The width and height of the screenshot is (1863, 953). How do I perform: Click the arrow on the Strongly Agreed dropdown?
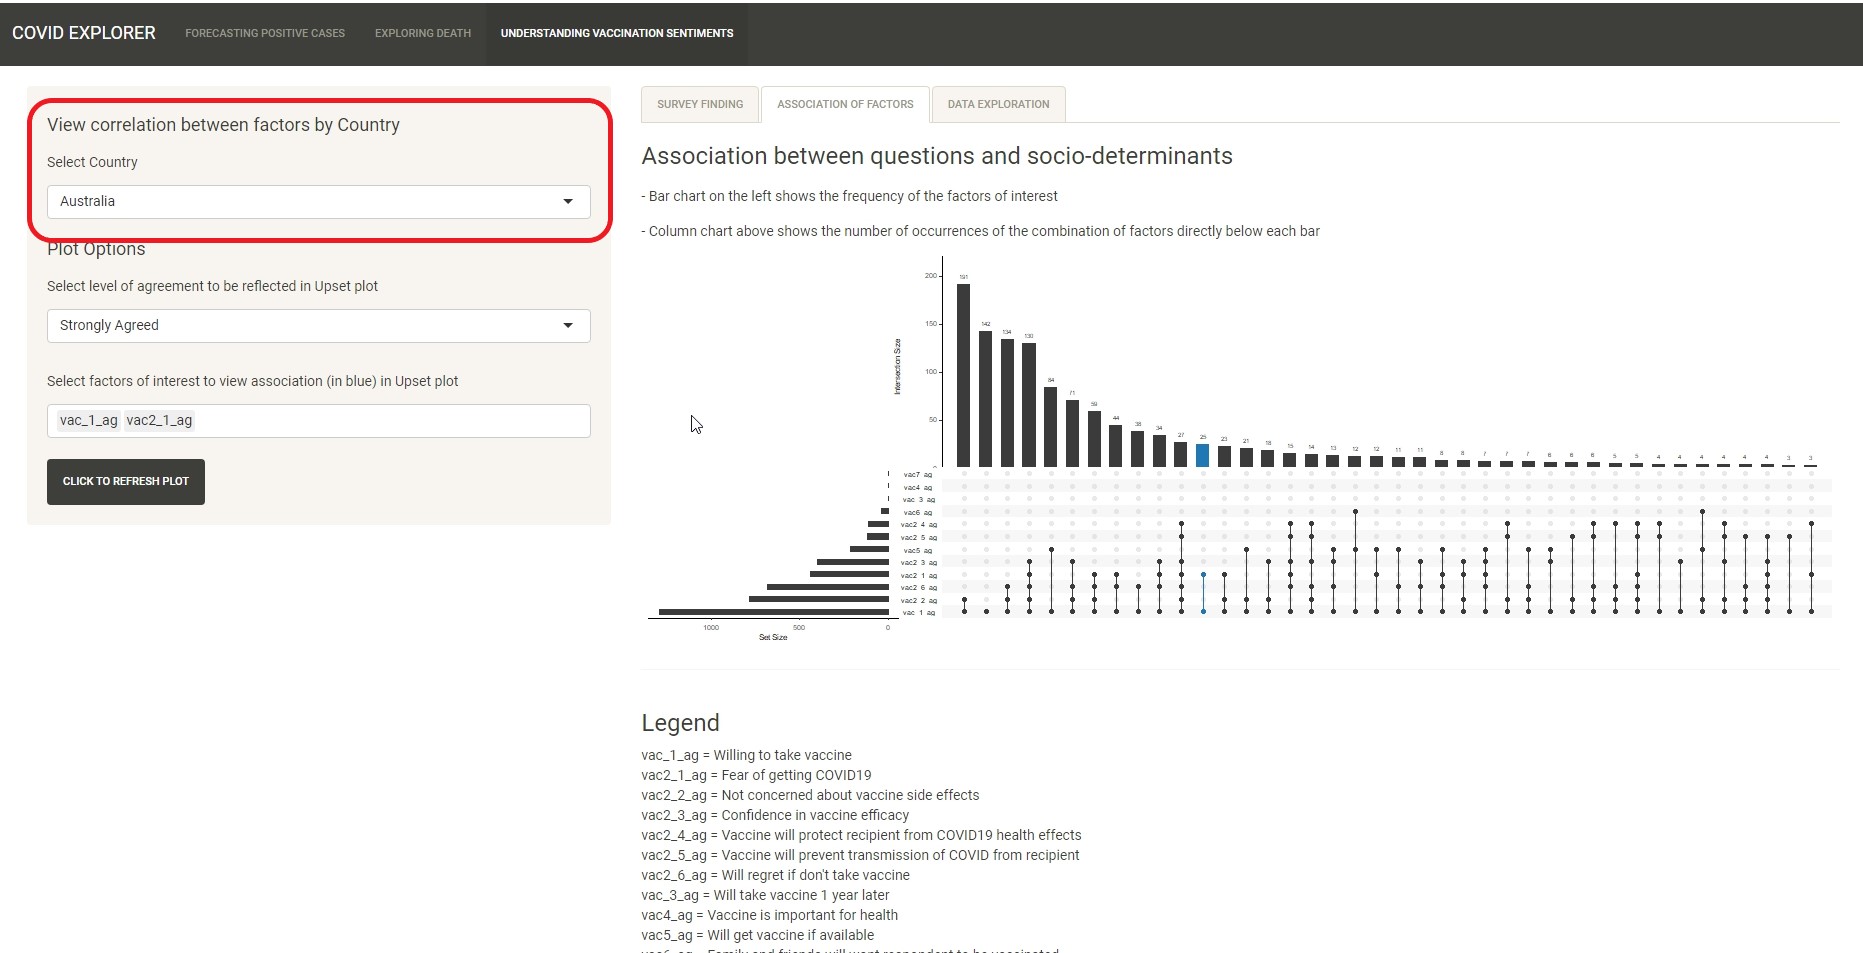(x=568, y=326)
